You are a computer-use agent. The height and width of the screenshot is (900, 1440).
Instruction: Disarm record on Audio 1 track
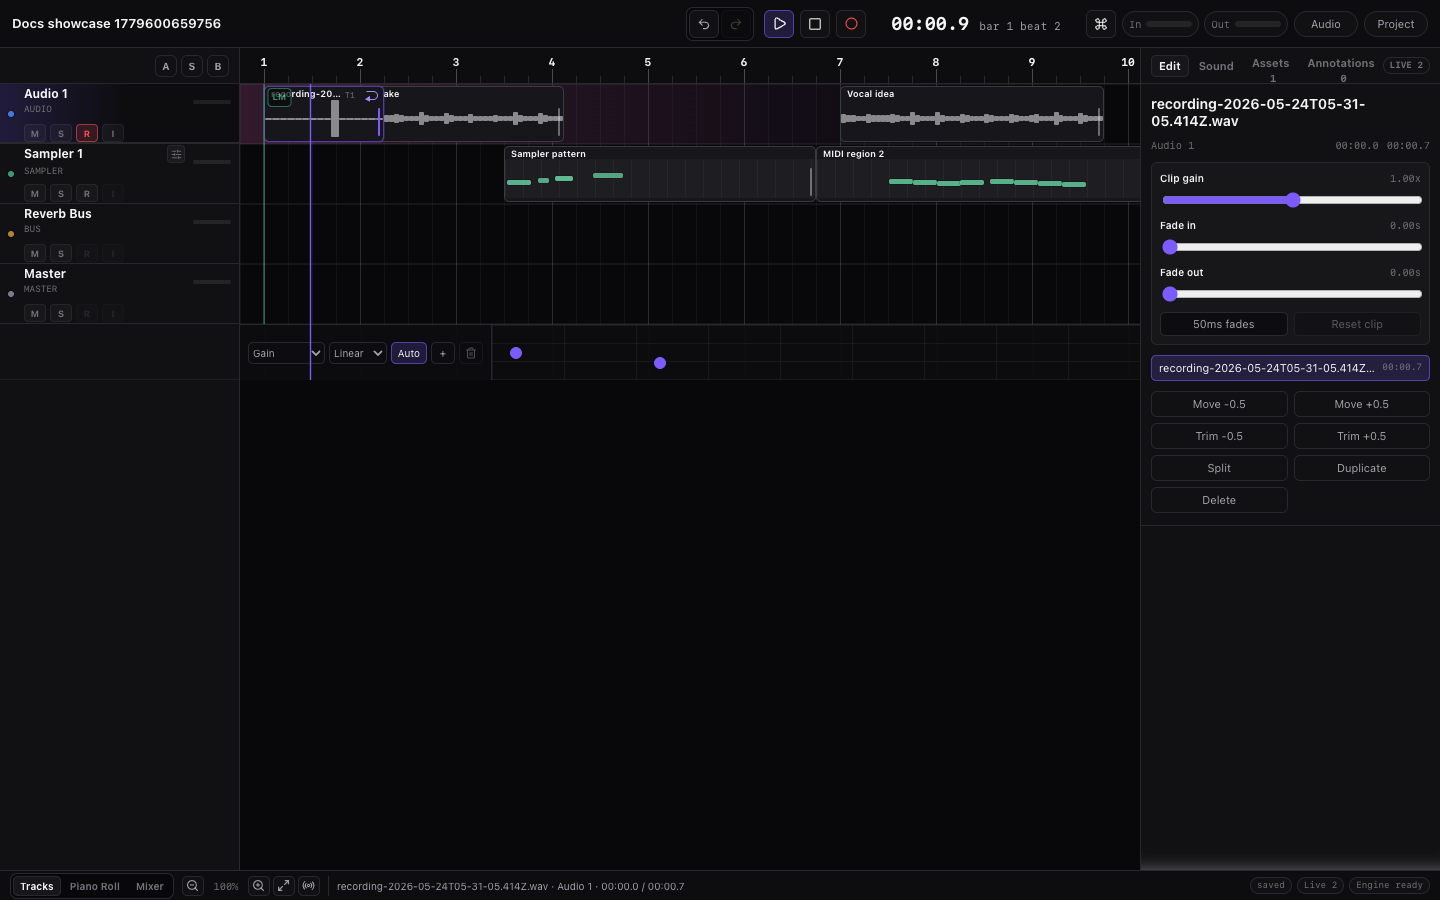[x=87, y=133]
